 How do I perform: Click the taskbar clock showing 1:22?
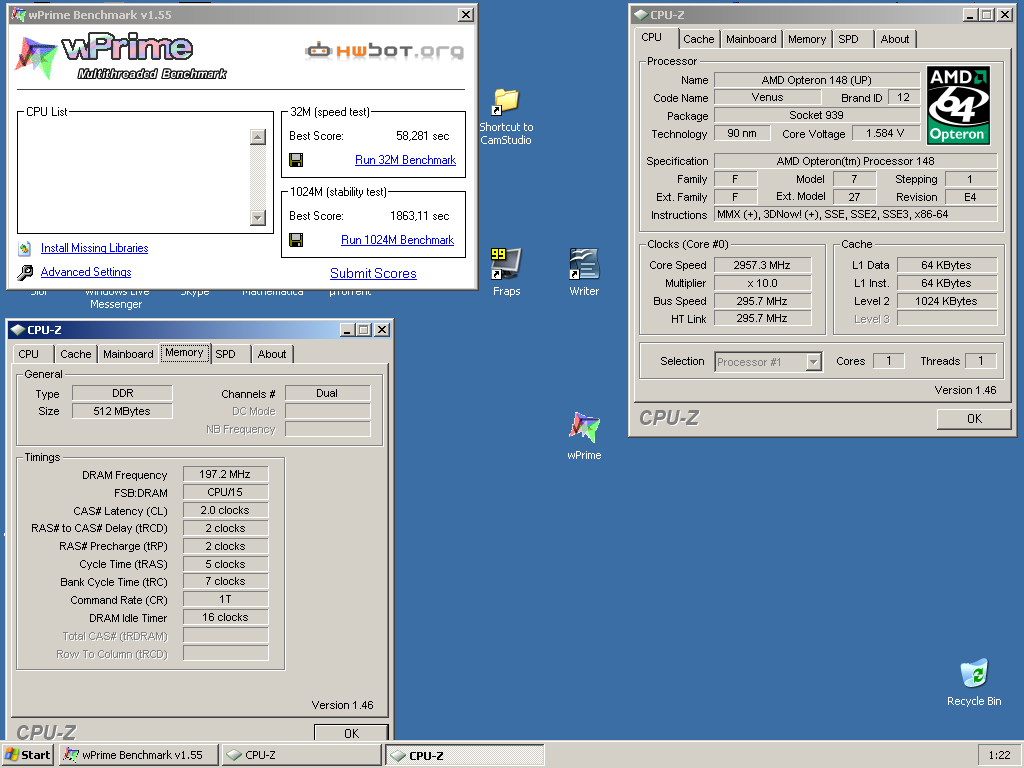pos(999,755)
